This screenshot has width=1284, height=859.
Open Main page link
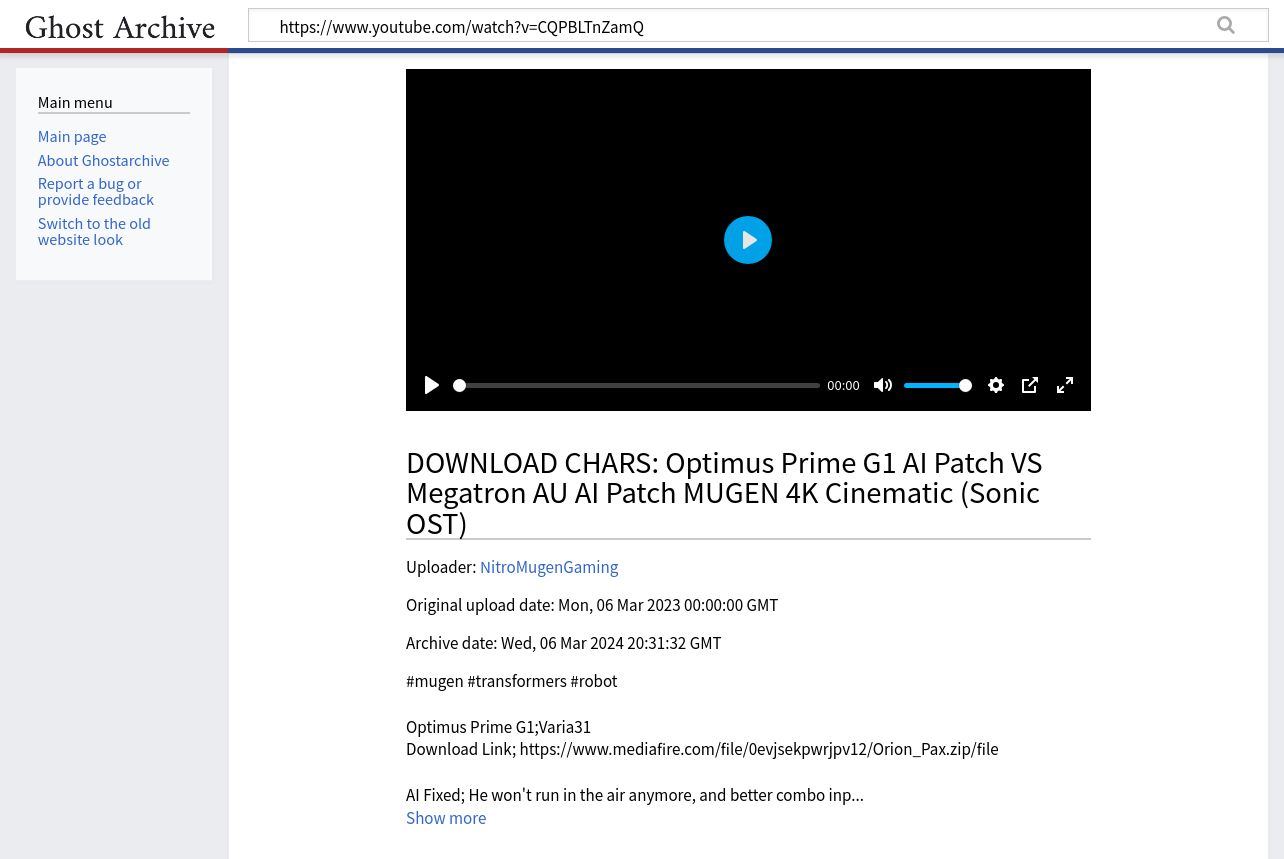tap(72, 136)
